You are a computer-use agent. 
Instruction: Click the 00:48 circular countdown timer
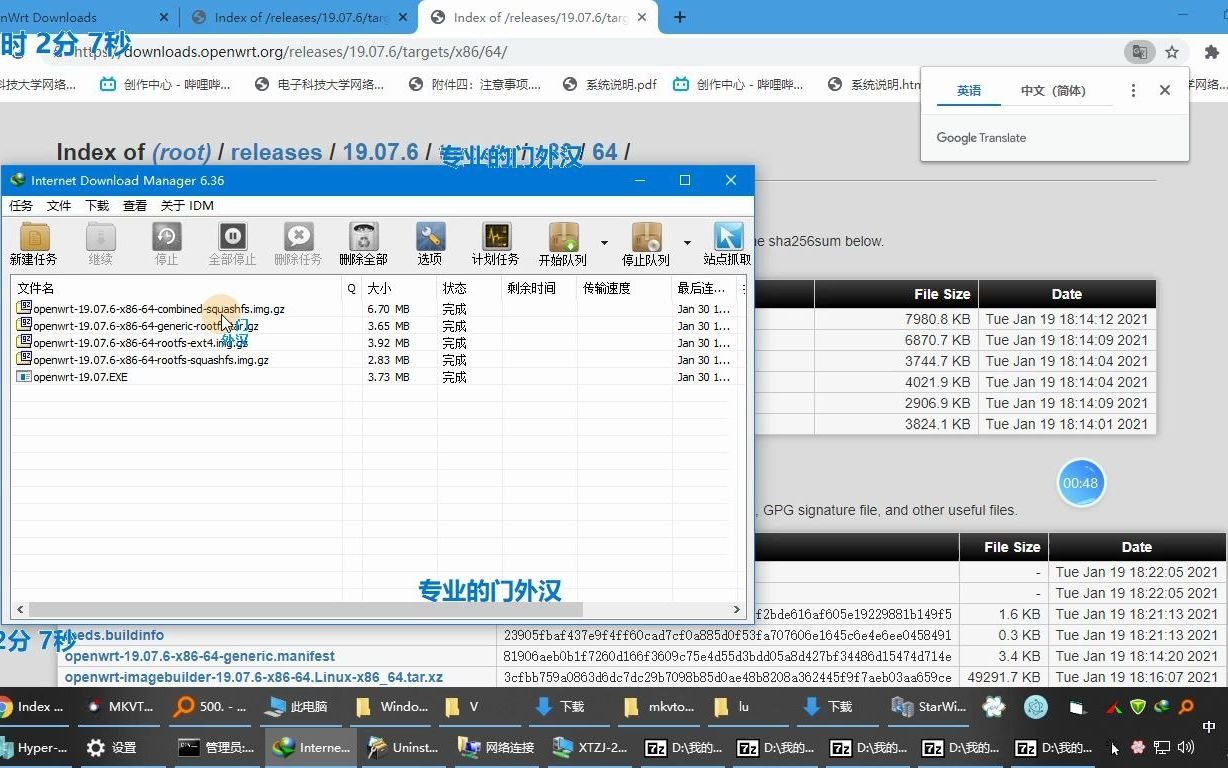click(1081, 483)
